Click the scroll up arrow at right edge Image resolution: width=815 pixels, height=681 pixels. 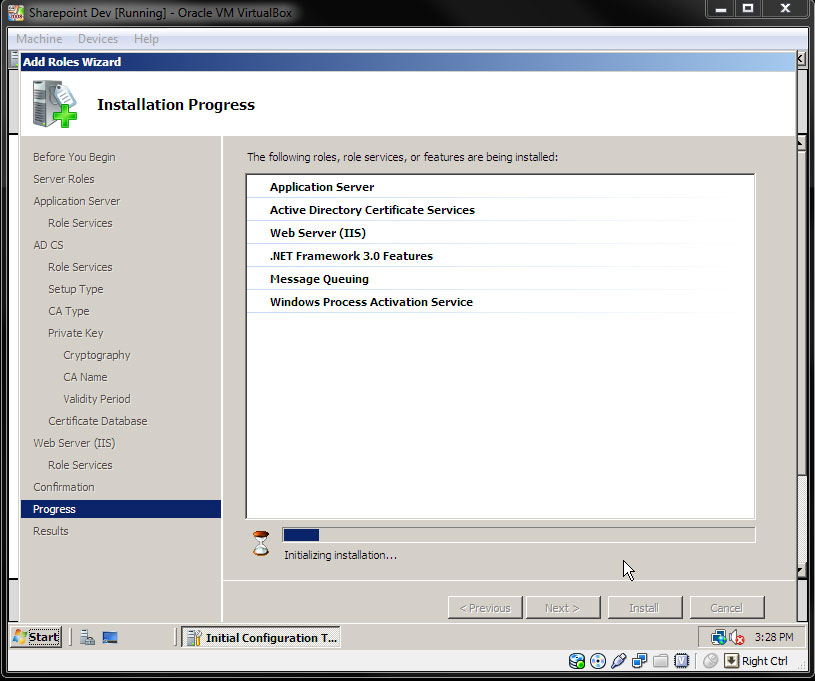800,142
